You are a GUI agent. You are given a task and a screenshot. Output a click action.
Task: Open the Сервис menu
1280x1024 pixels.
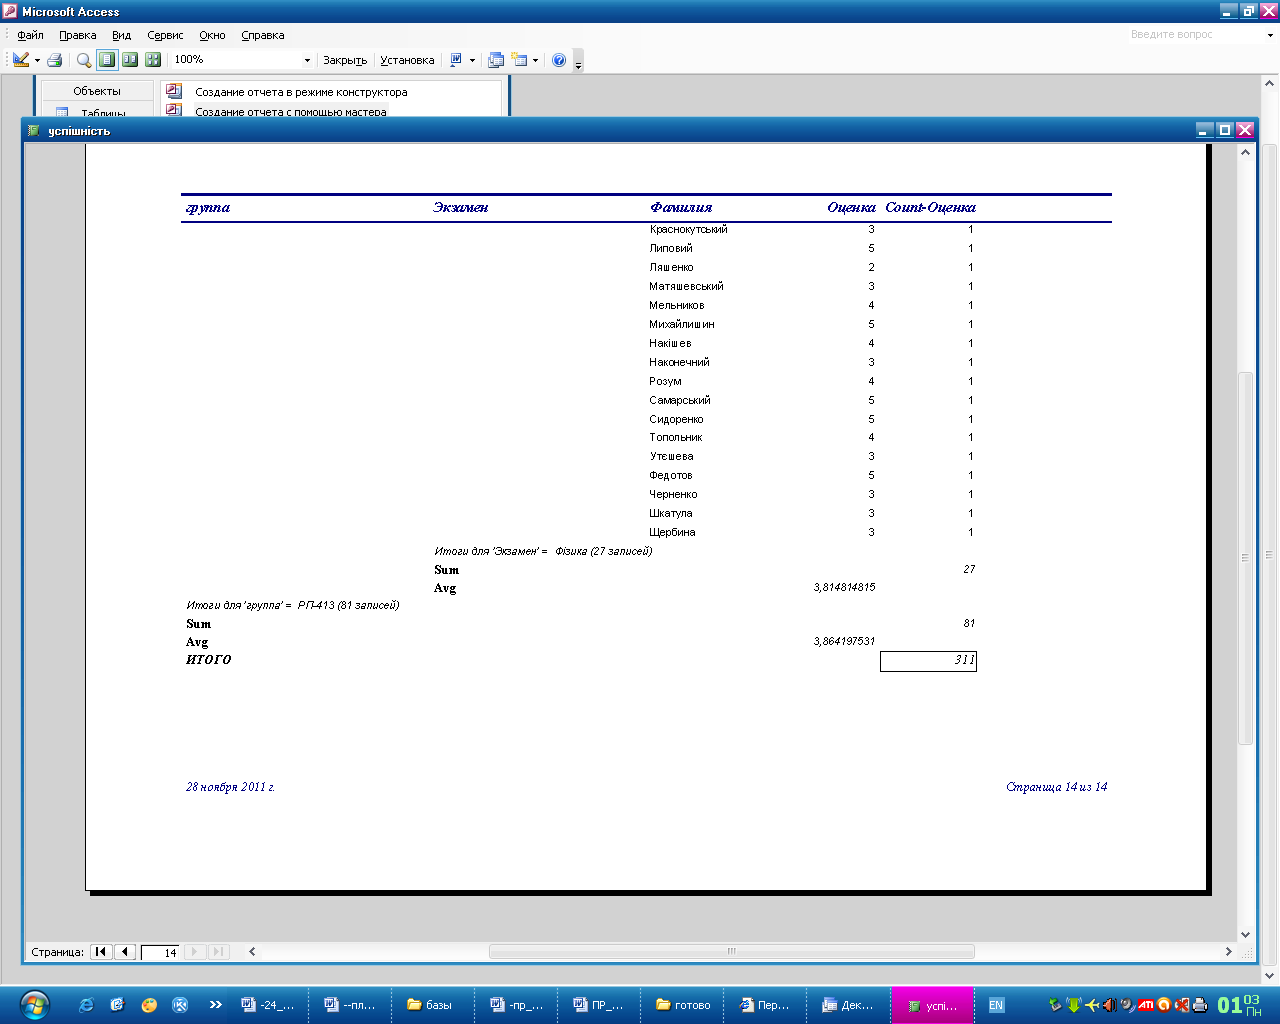pyautogui.click(x=165, y=35)
